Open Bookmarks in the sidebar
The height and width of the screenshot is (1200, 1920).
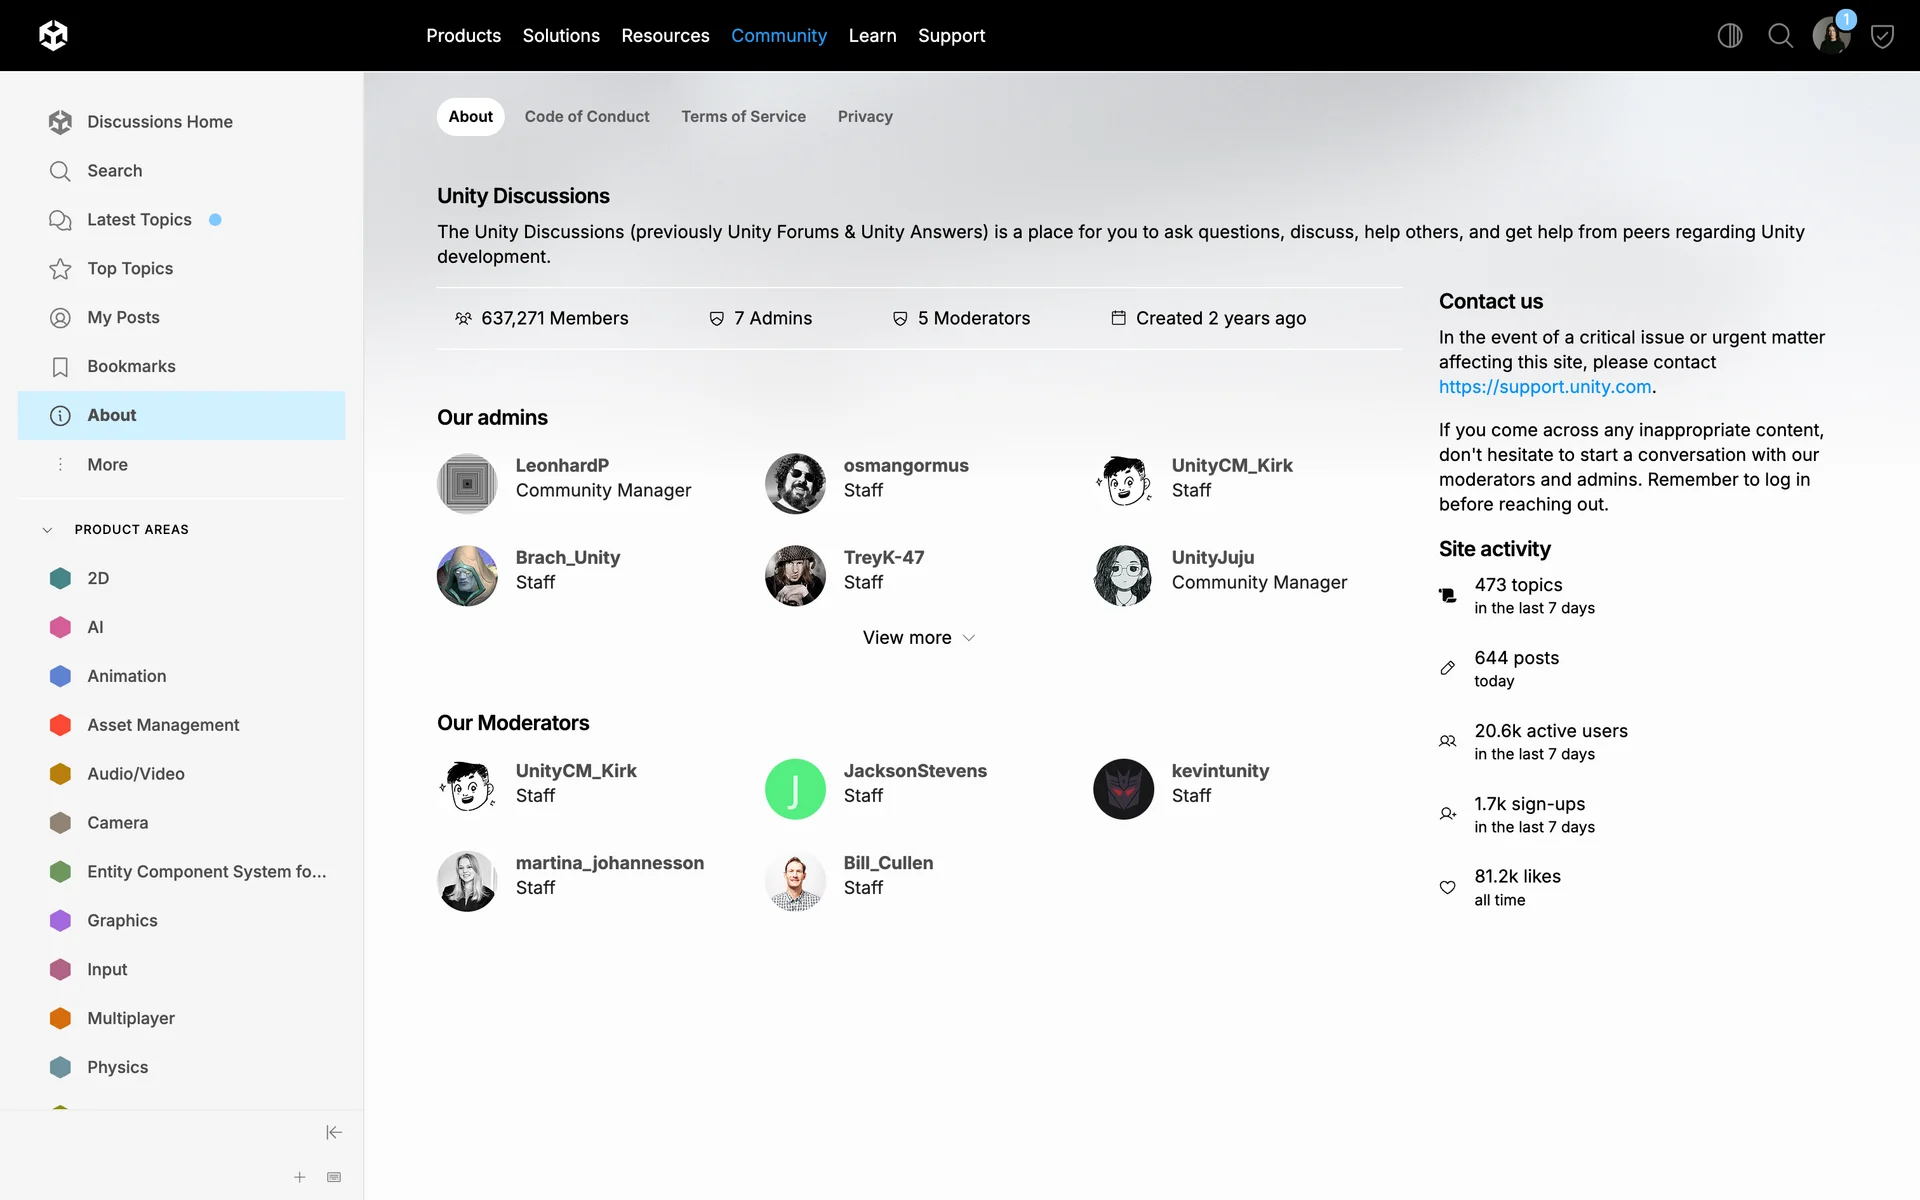point(131,366)
